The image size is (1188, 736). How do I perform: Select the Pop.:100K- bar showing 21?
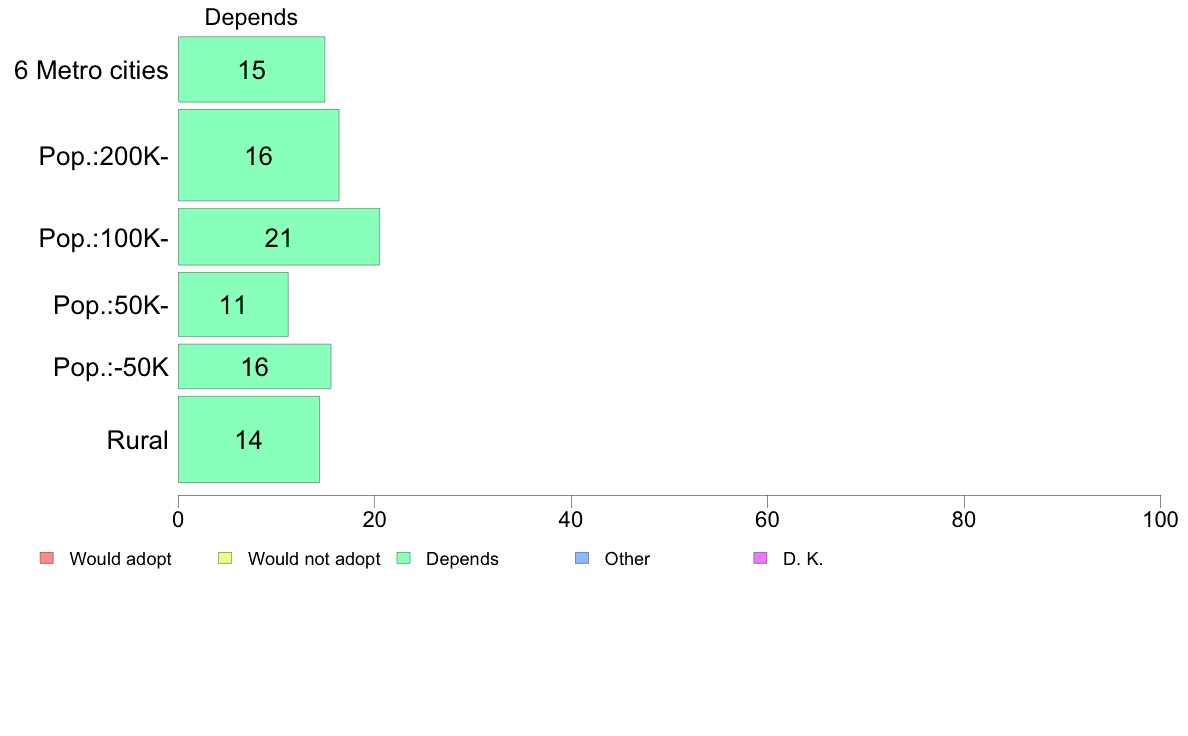click(x=279, y=237)
